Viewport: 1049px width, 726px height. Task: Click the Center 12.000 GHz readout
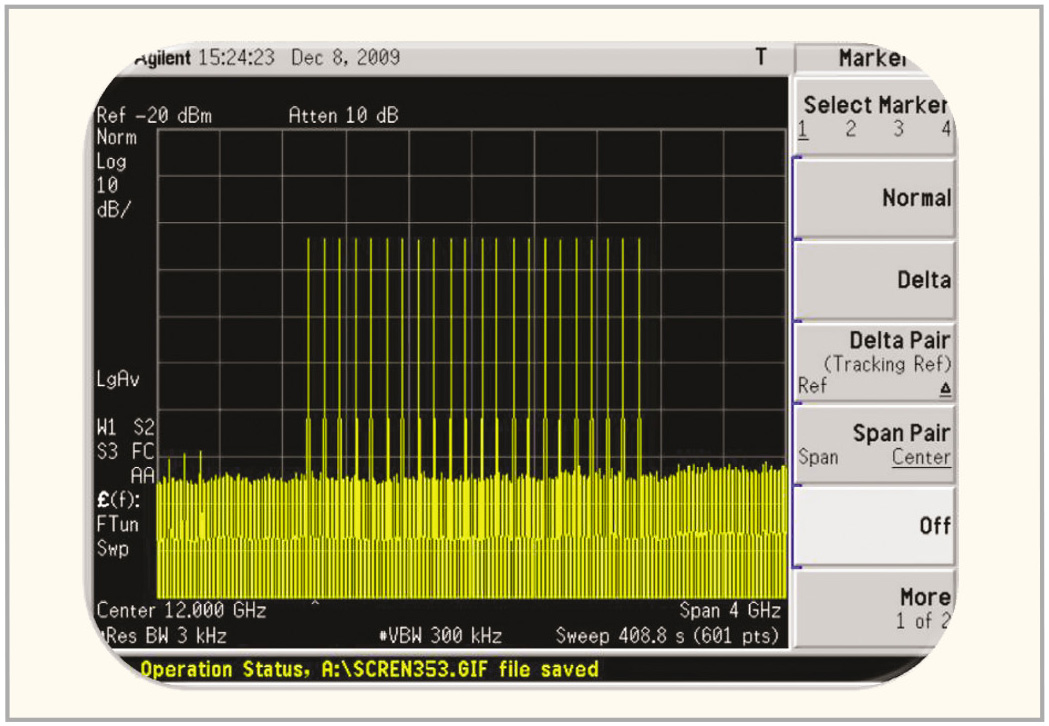click(181, 610)
